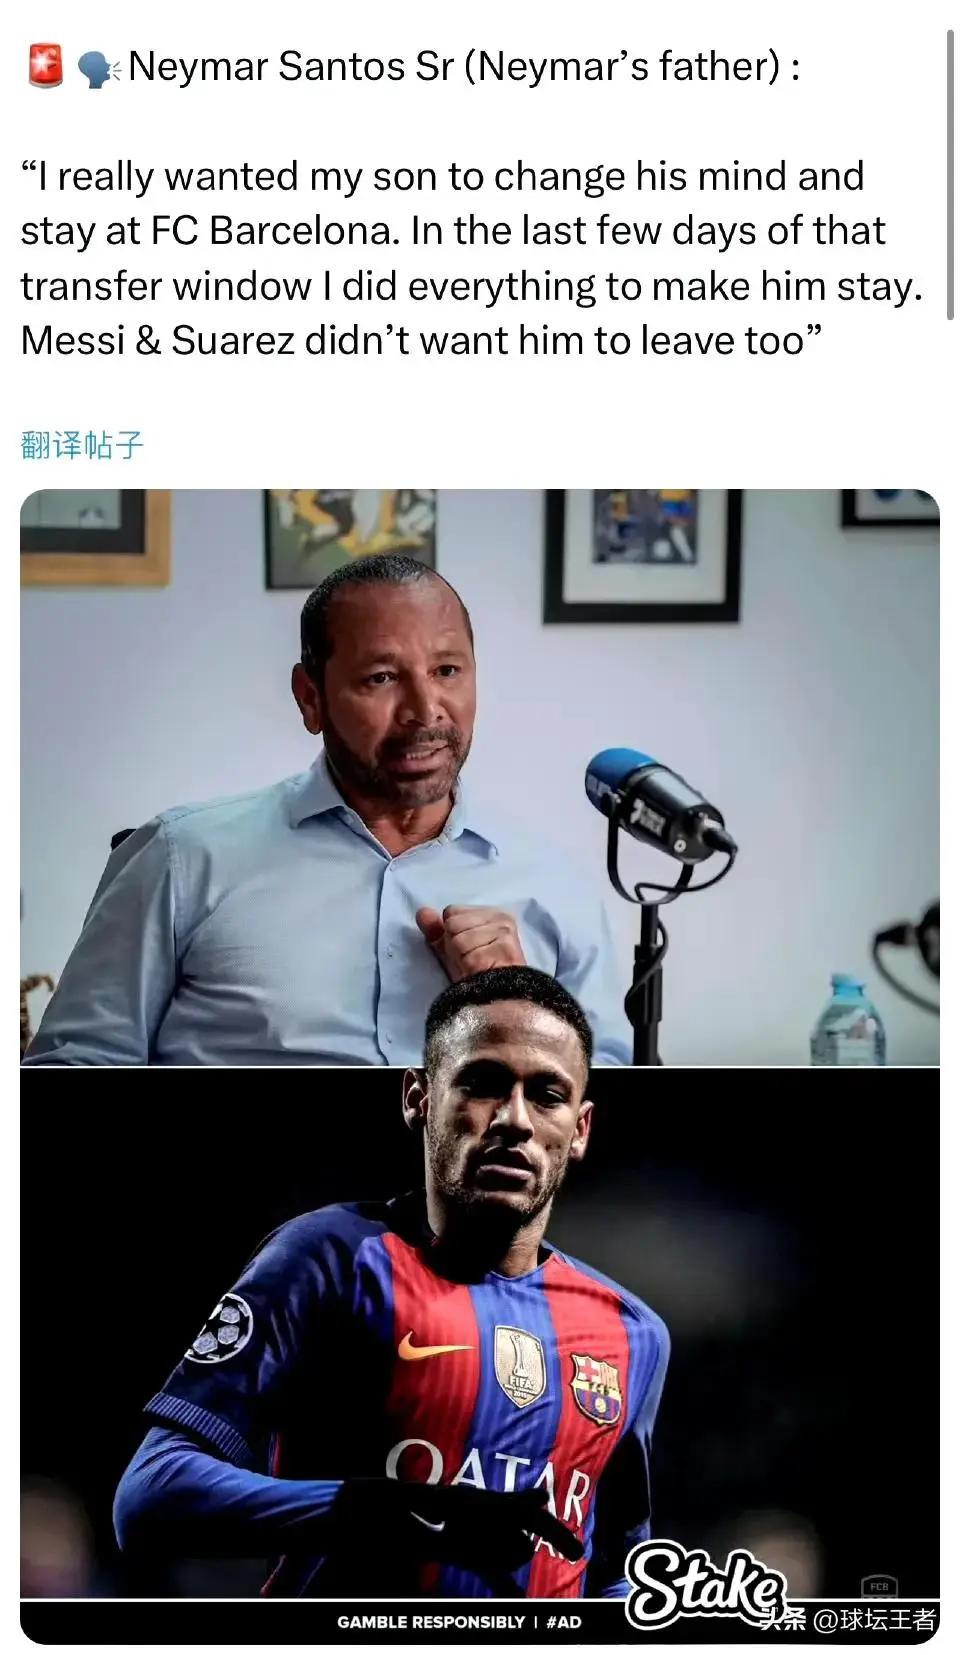The image size is (960, 1655).
Task: Tap the 翻译帖子 translate post link
Action: click(x=82, y=445)
